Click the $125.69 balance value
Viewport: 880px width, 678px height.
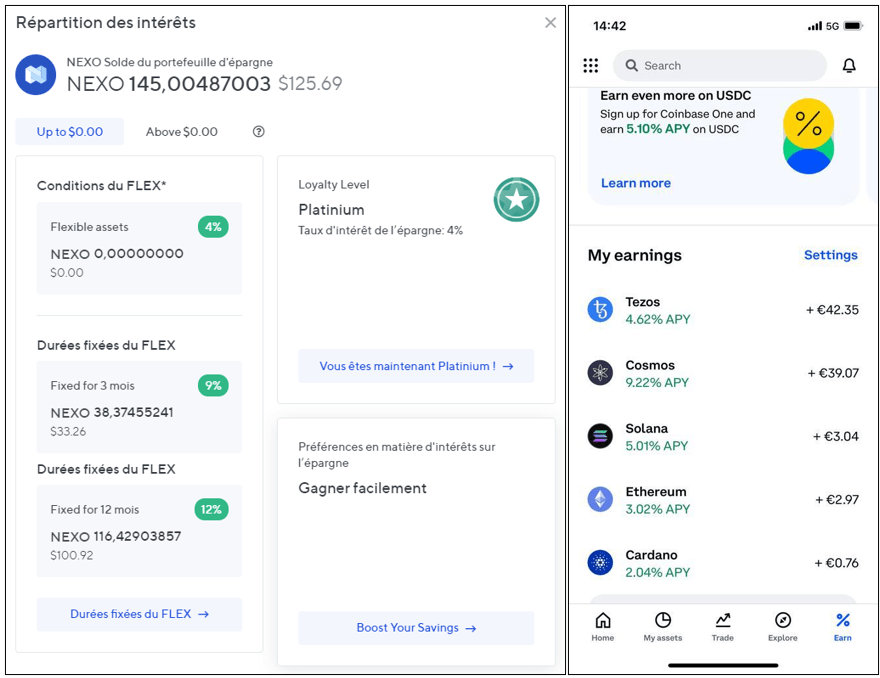310,84
